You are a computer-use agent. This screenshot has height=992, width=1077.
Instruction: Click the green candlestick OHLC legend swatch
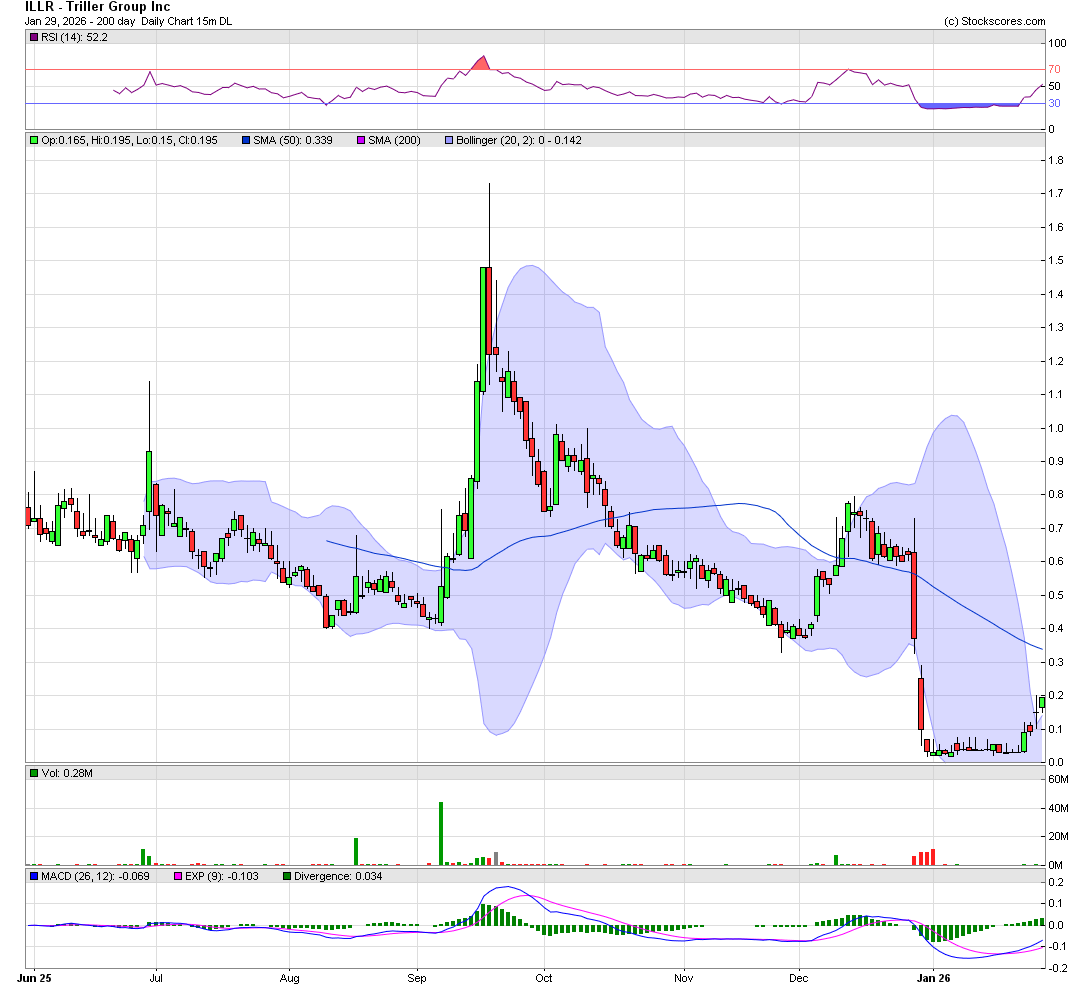[34, 140]
